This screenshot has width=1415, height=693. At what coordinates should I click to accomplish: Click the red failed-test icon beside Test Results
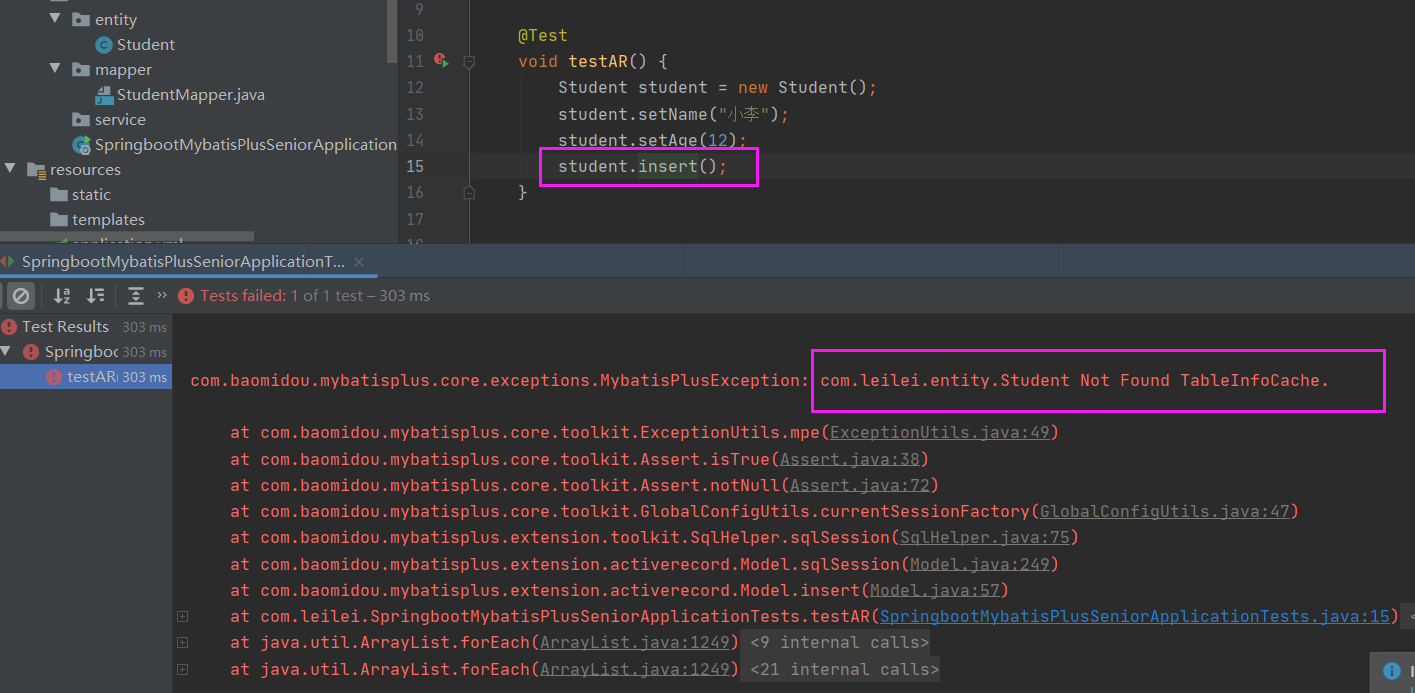[x=9, y=326]
